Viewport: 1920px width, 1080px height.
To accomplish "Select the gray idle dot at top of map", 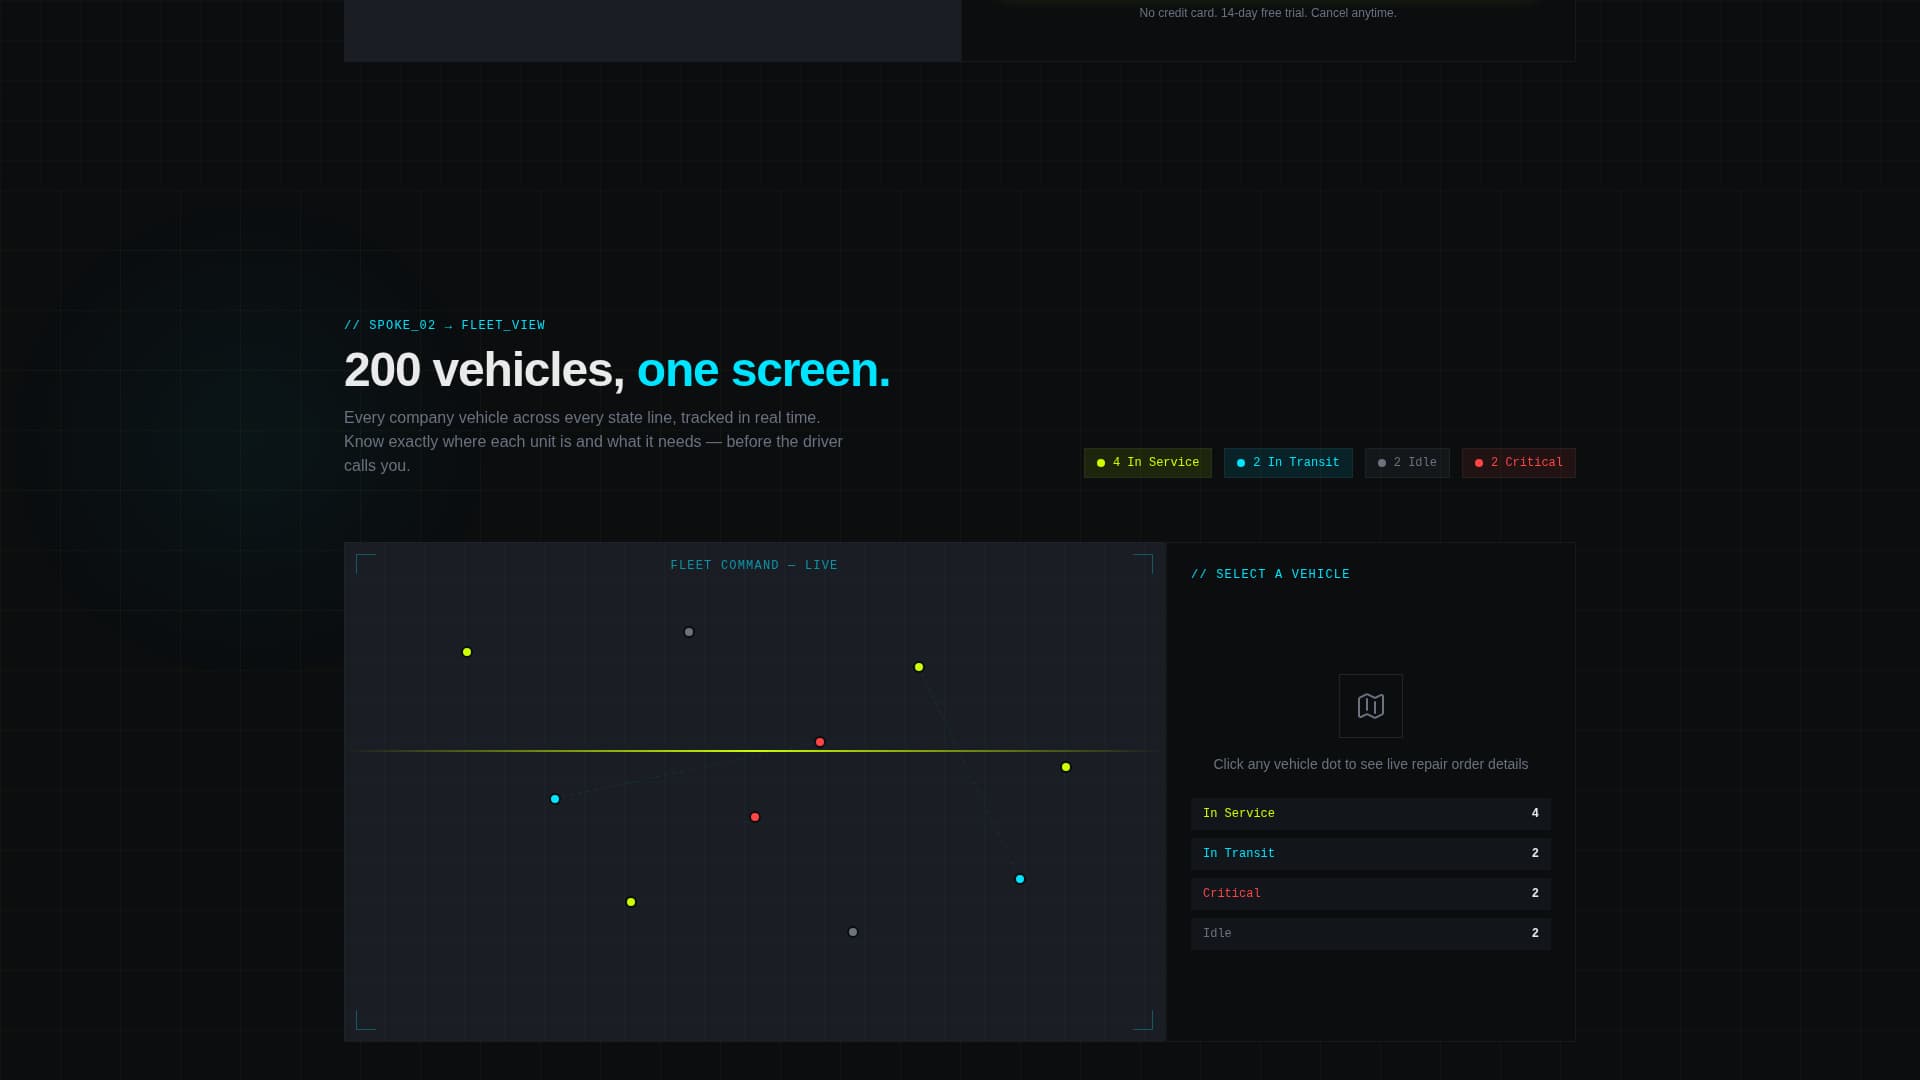I will pos(689,632).
